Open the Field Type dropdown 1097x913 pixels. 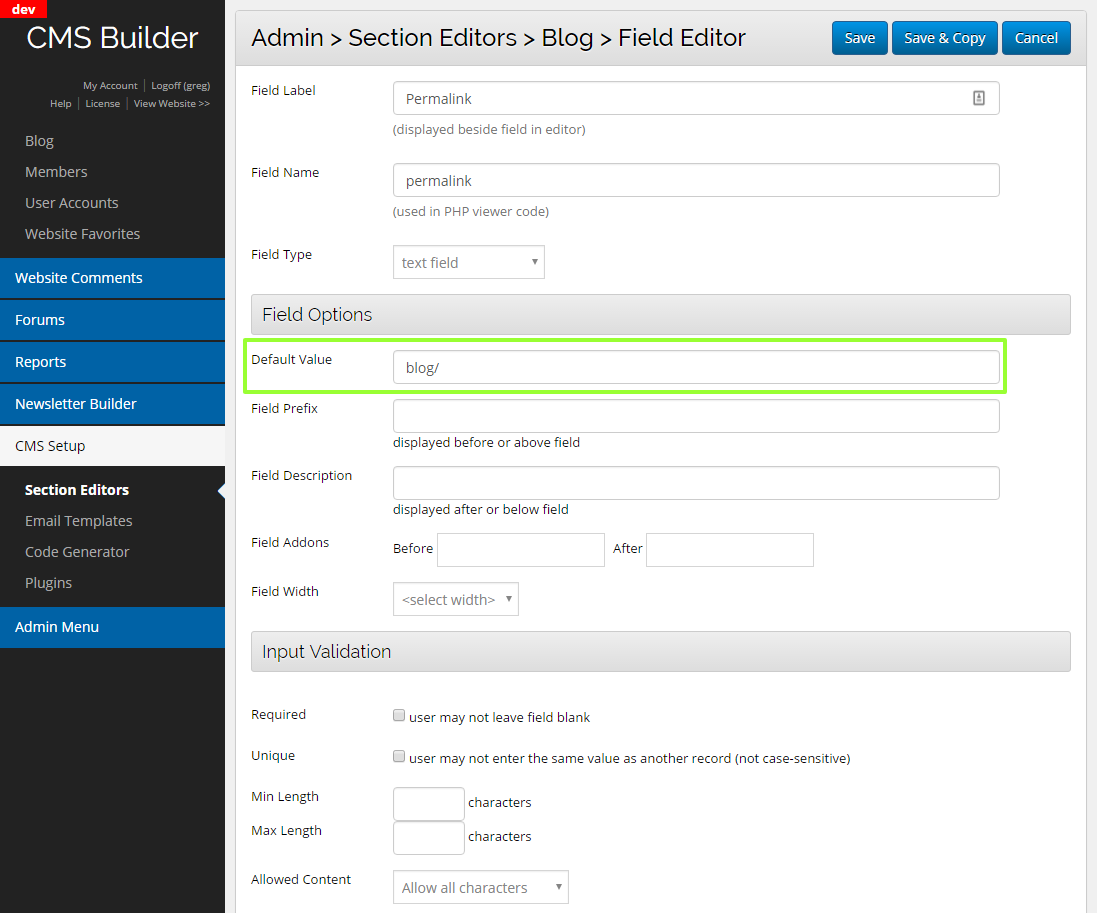point(468,262)
